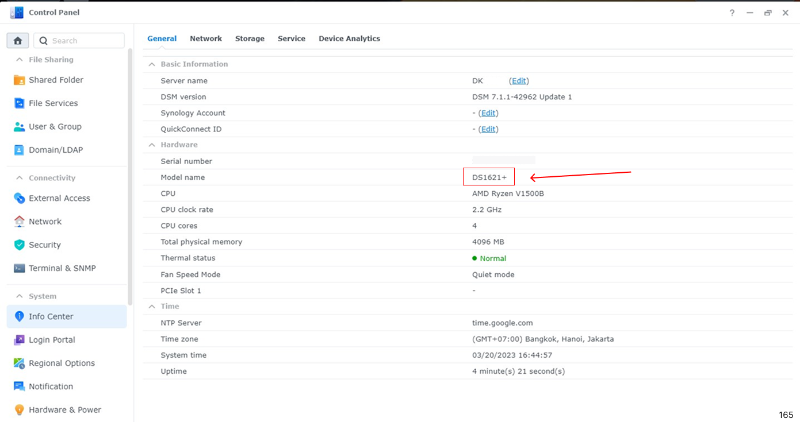Collapse the File Sharing sidebar section
Viewport: 800px width, 422px height.
coord(16,60)
